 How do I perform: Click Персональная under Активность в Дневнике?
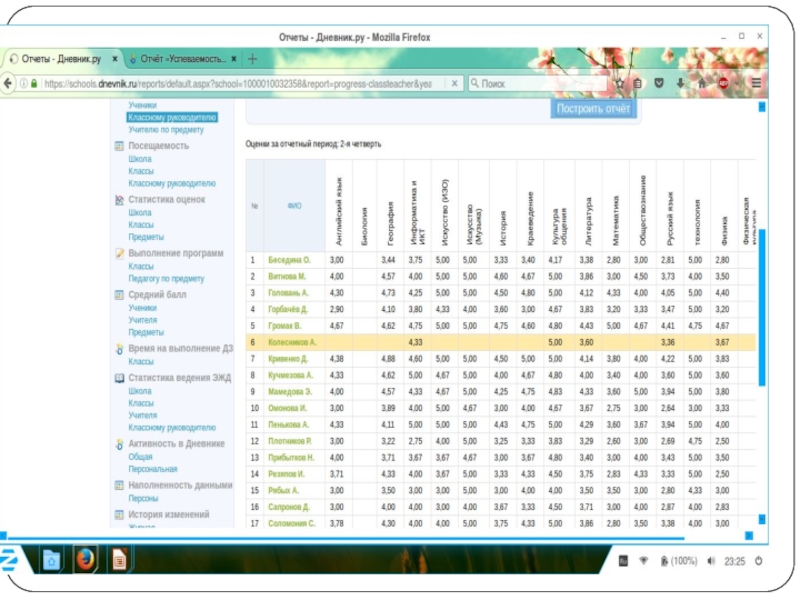[152, 469]
